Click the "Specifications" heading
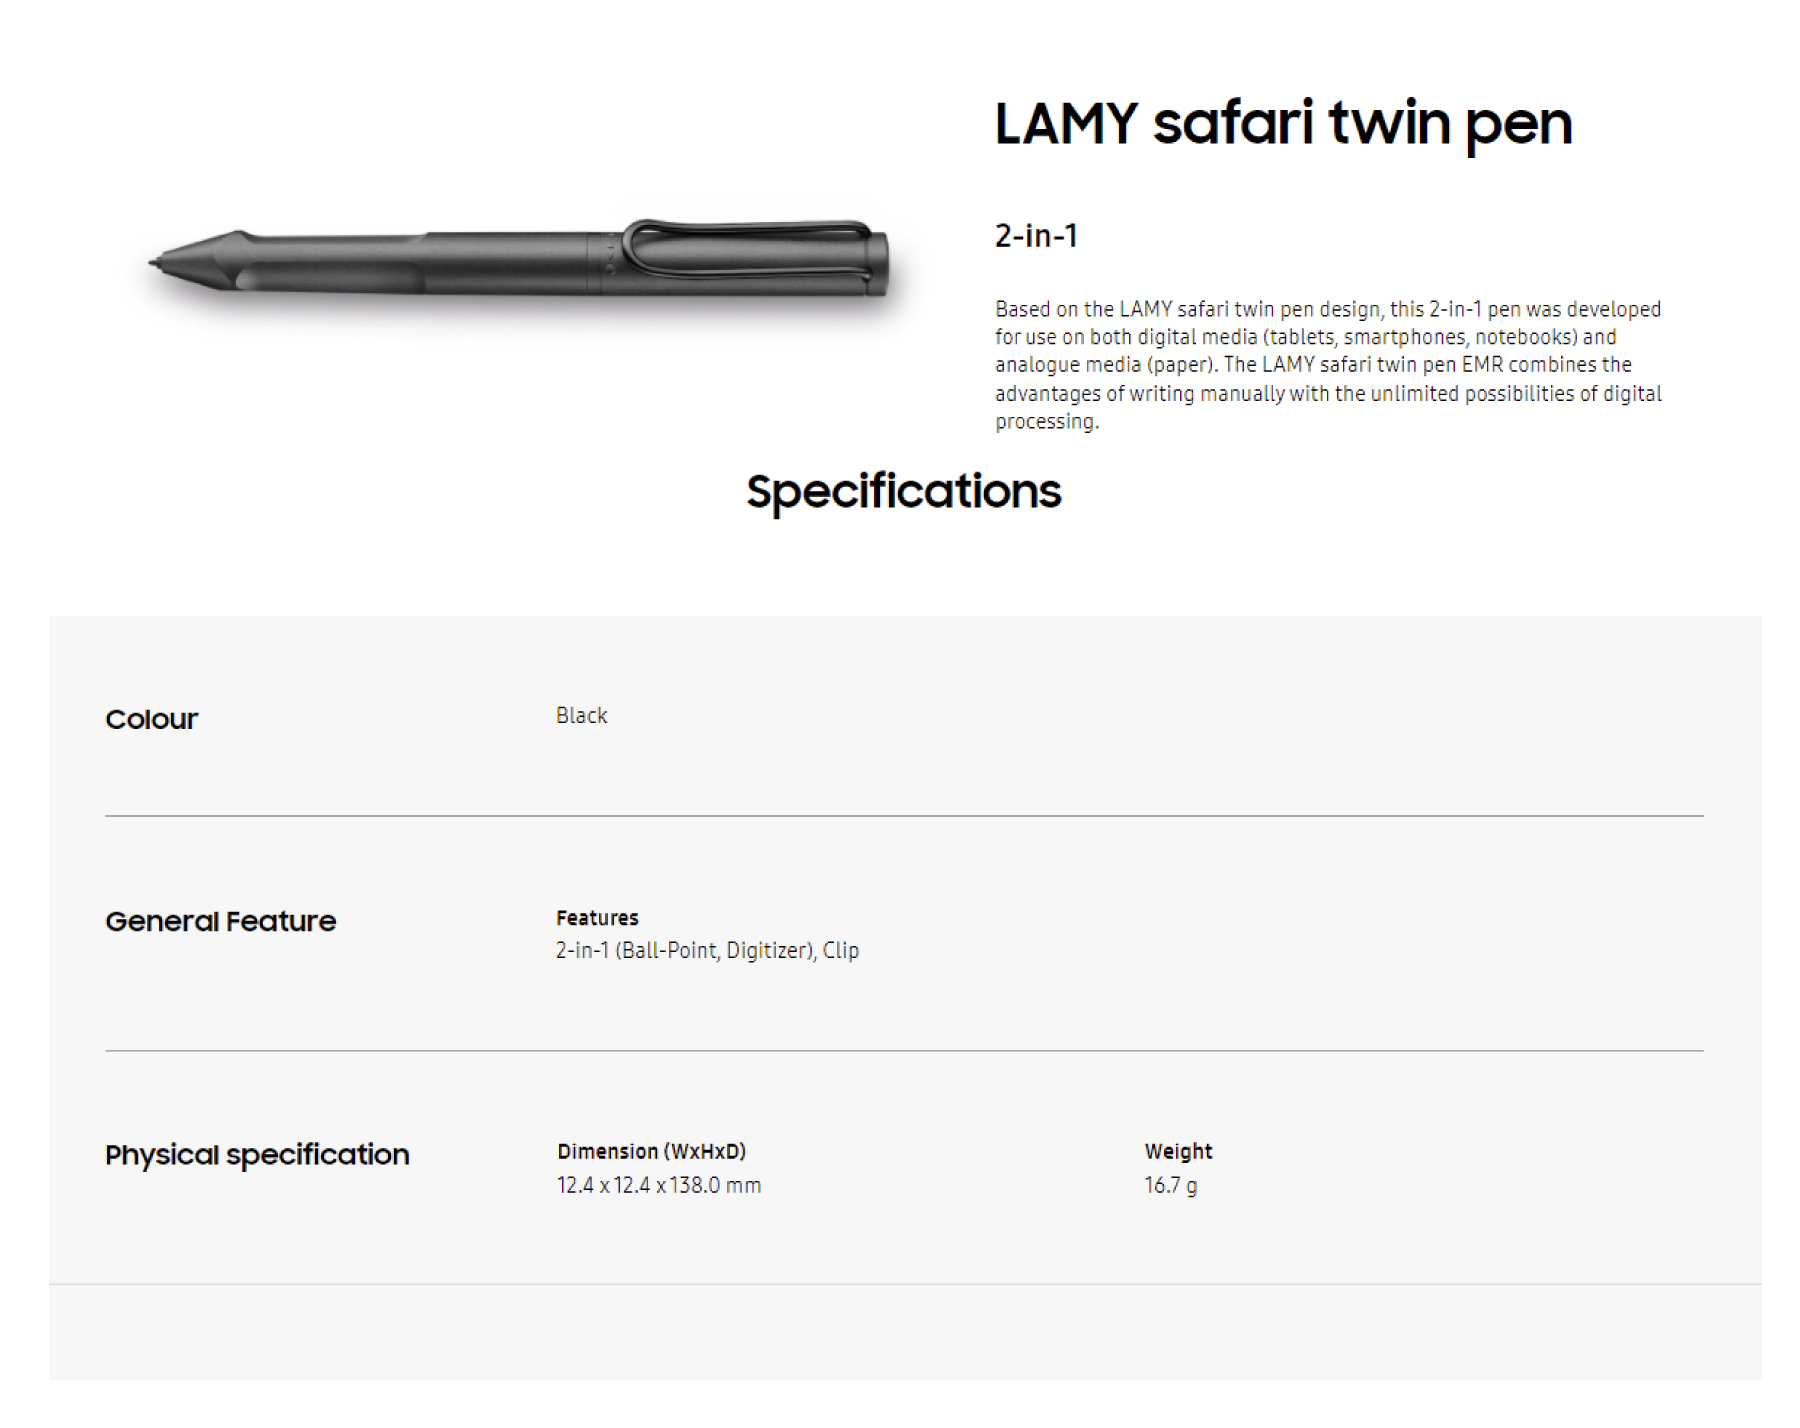This screenshot has height=1428, width=1800. tap(903, 491)
